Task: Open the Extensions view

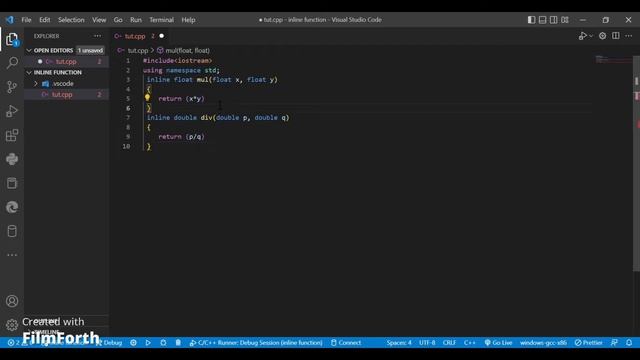Action: [x=12, y=135]
